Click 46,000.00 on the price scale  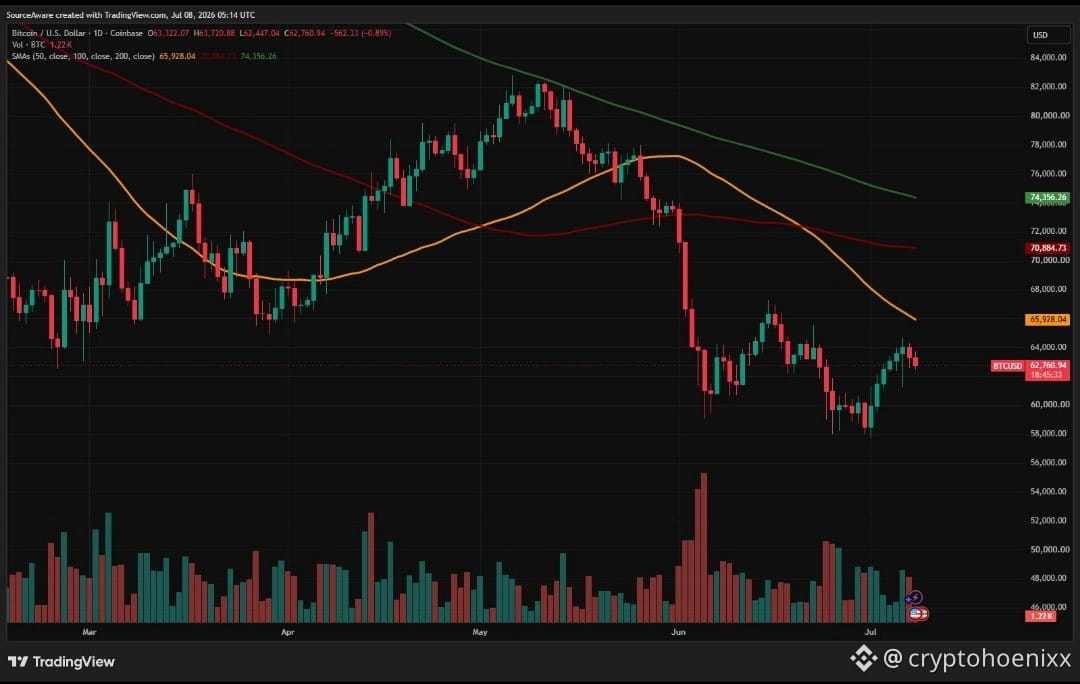(x=1050, y=607)
